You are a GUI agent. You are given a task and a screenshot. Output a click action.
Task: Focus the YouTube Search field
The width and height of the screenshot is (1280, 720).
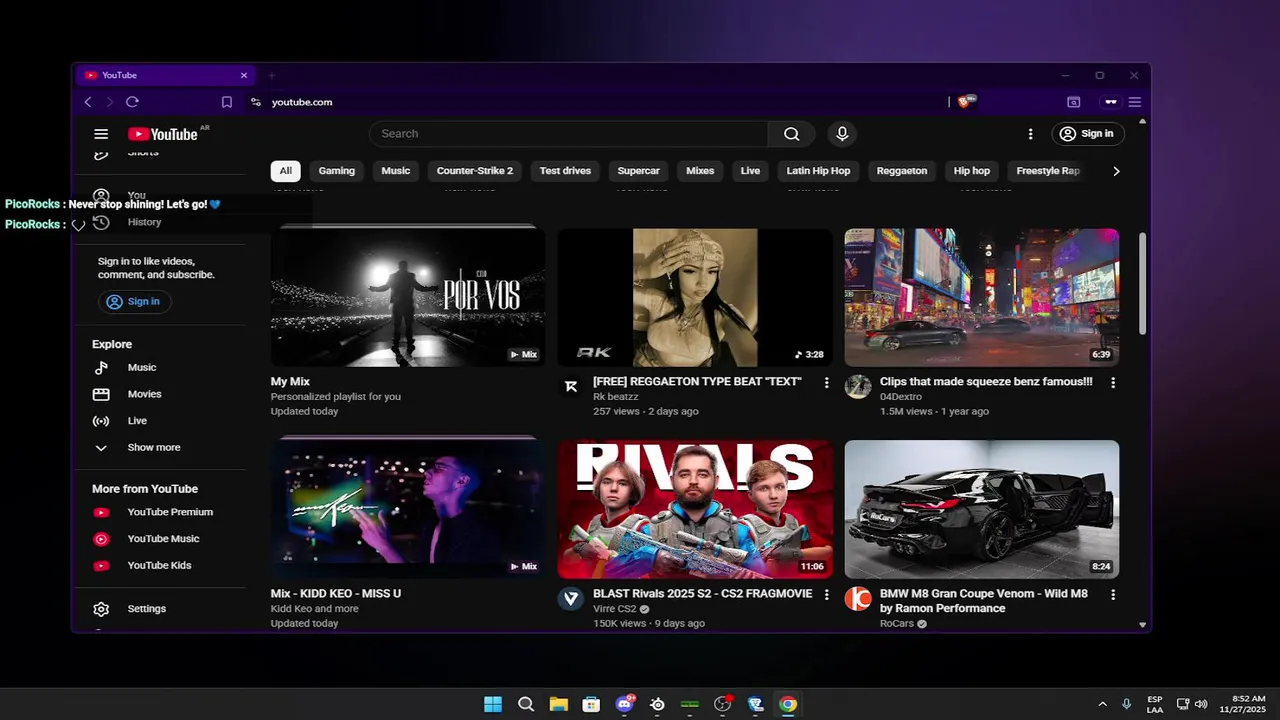[568, 134]
